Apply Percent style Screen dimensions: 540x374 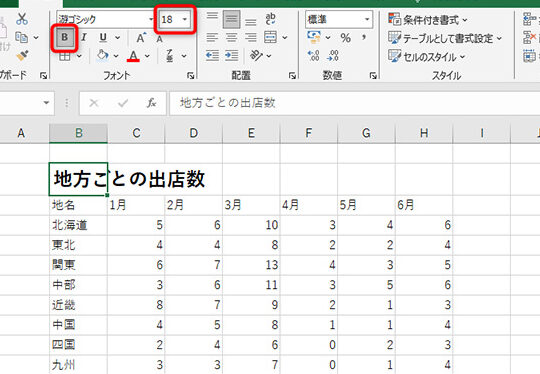pyautogui.click(x=345, y=38)
